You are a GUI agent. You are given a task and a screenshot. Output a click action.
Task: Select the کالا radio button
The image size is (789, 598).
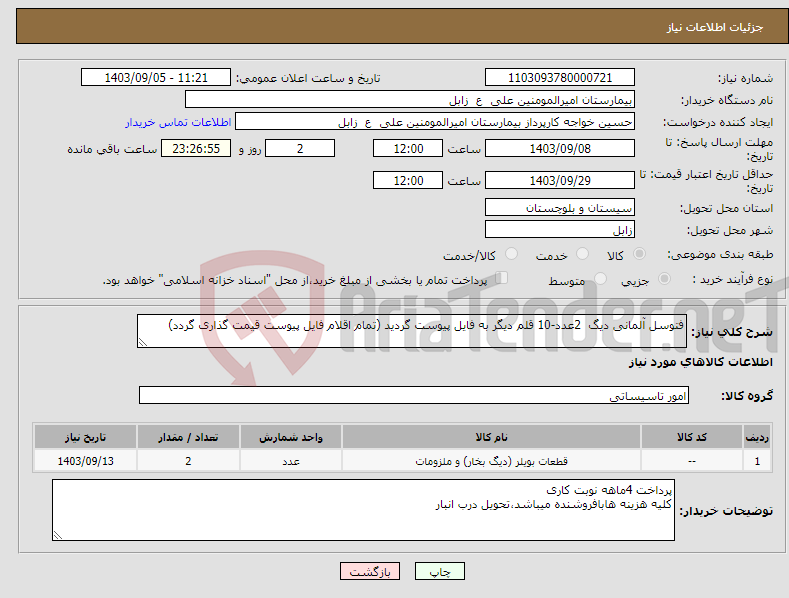coord(639,254)
